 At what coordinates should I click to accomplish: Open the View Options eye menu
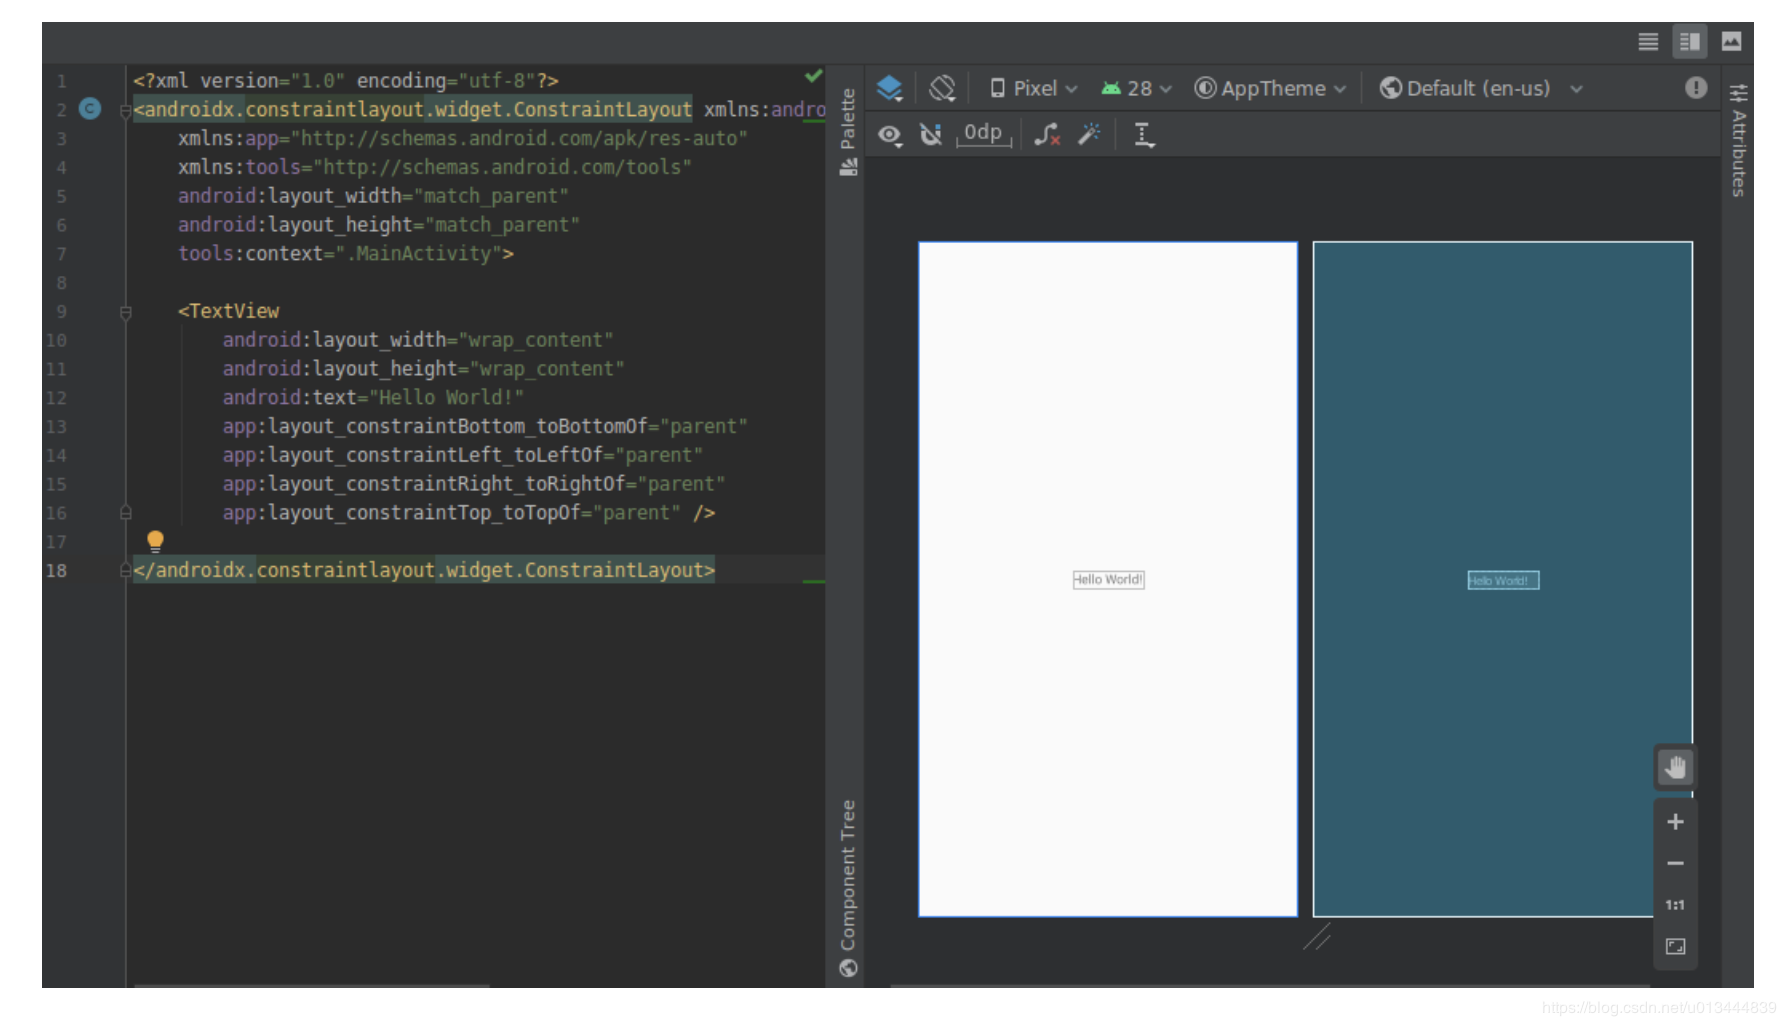tap(889, 135)
